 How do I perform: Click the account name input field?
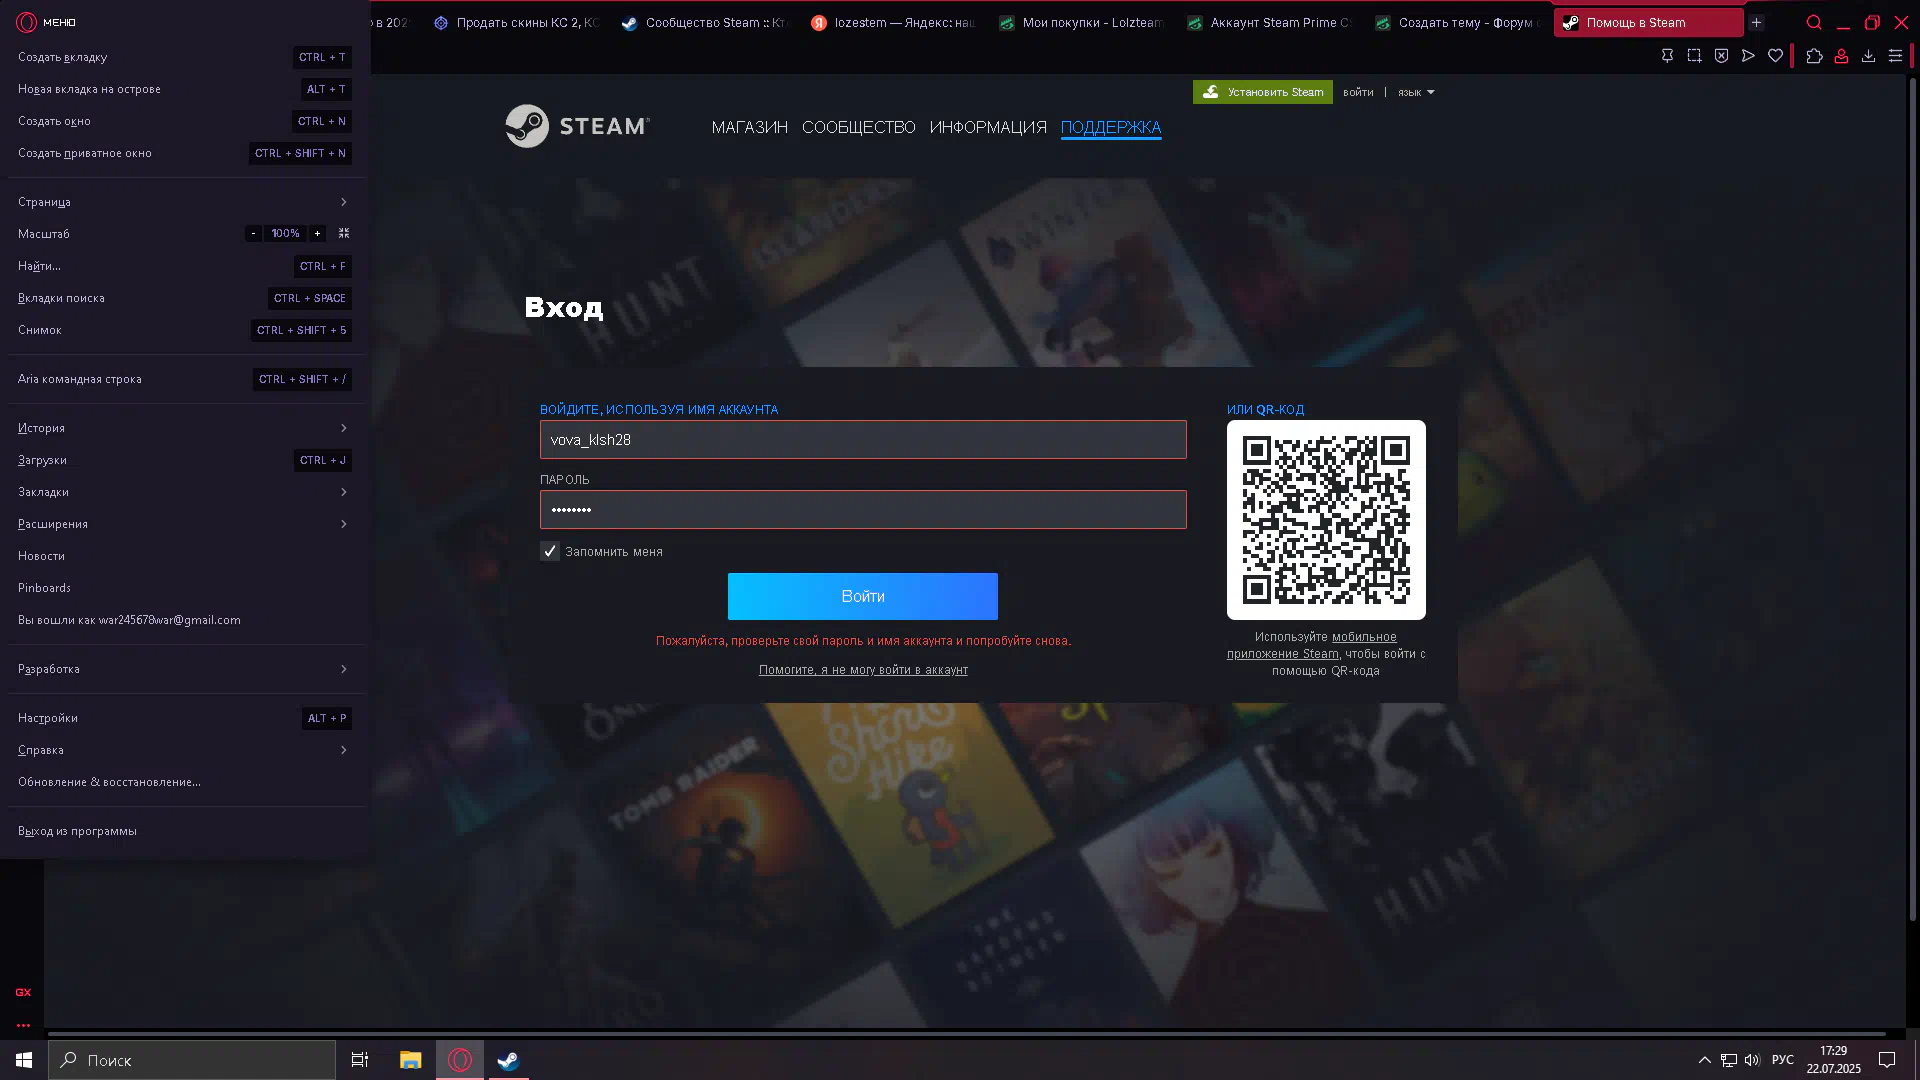click(863, 439)
